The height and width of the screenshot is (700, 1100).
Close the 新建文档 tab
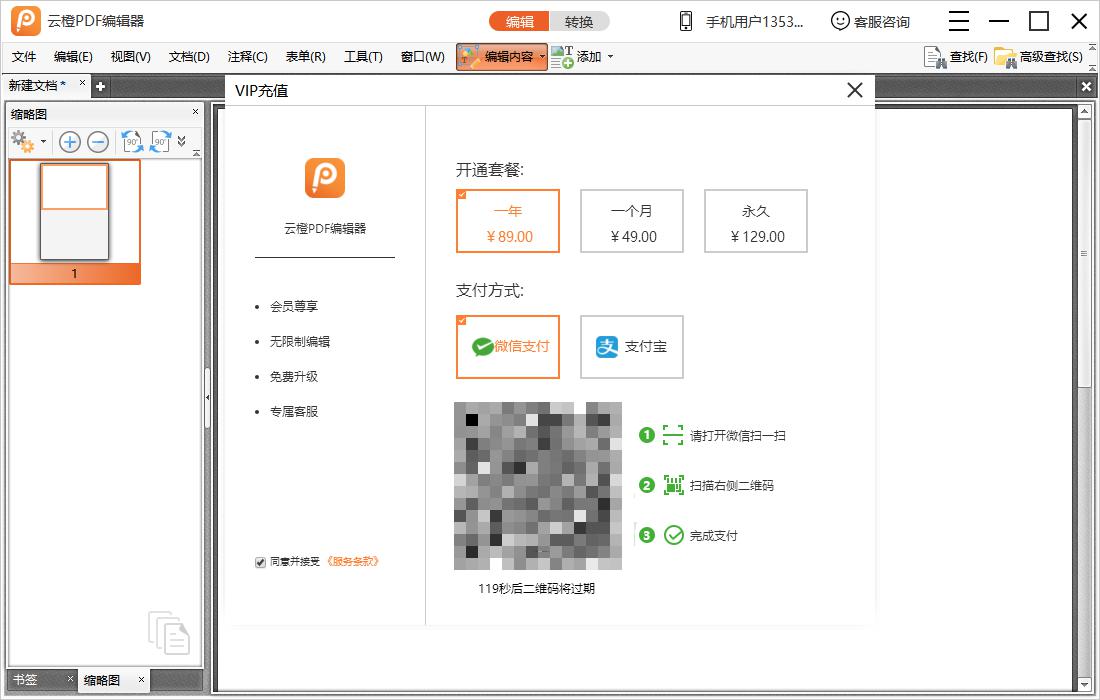[x=82, y=83]
